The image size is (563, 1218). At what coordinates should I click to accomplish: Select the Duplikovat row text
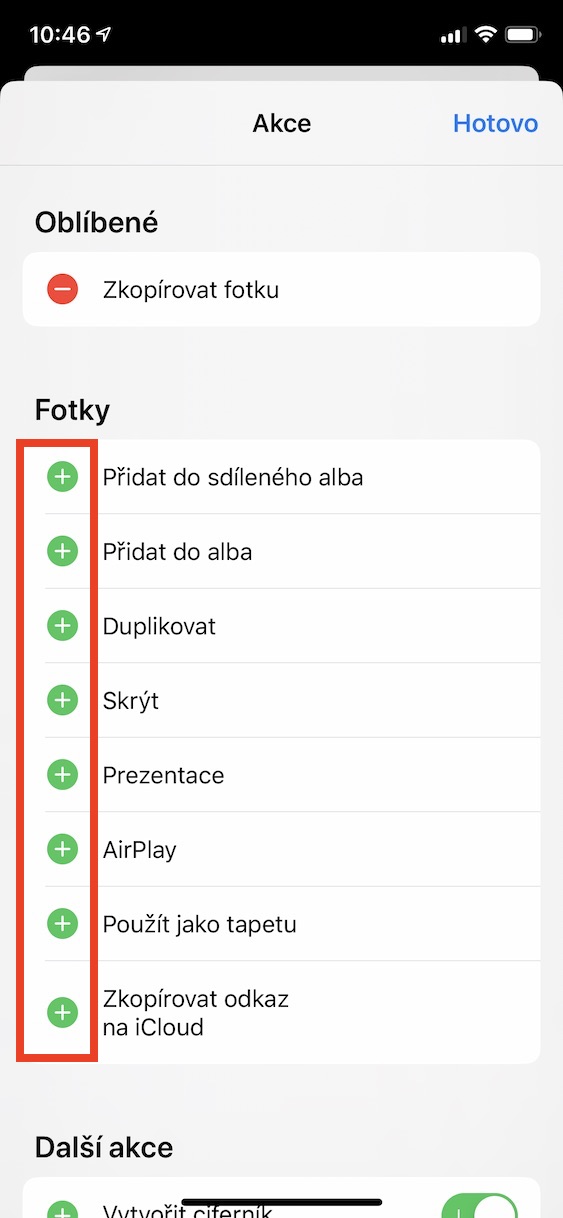[x=159, y=626]
